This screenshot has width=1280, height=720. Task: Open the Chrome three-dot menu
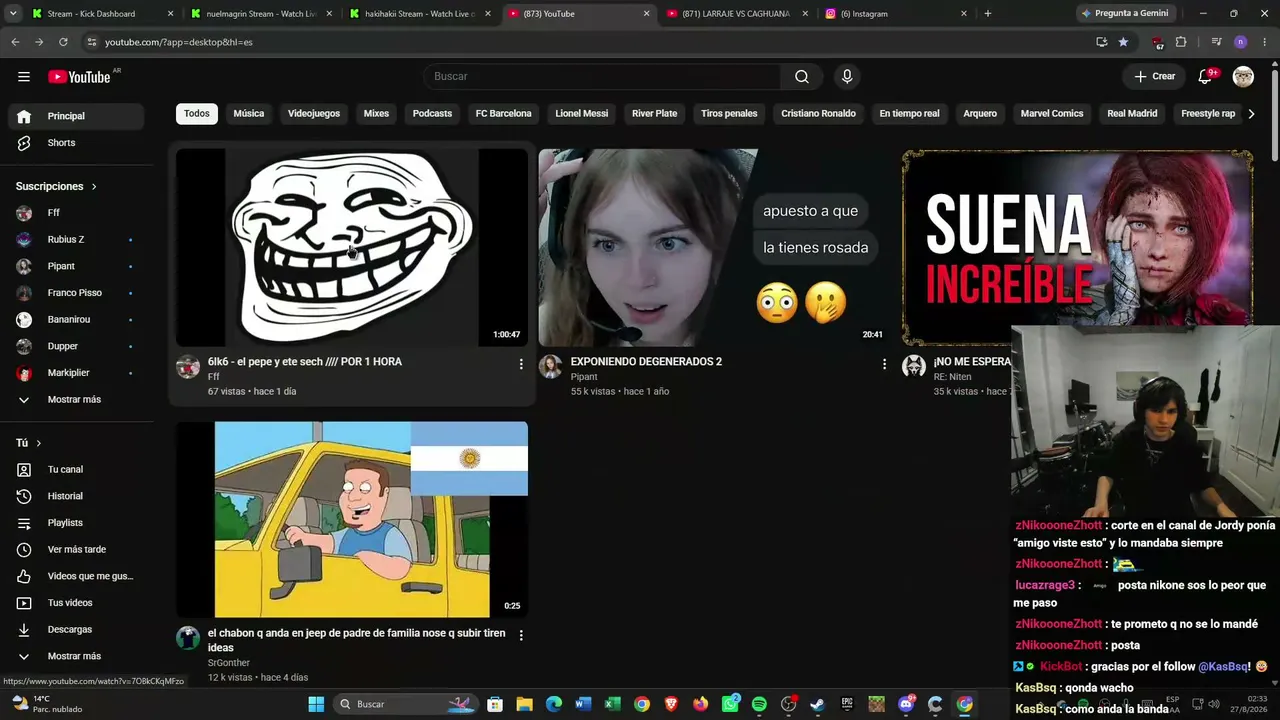tap(1265, 42)
